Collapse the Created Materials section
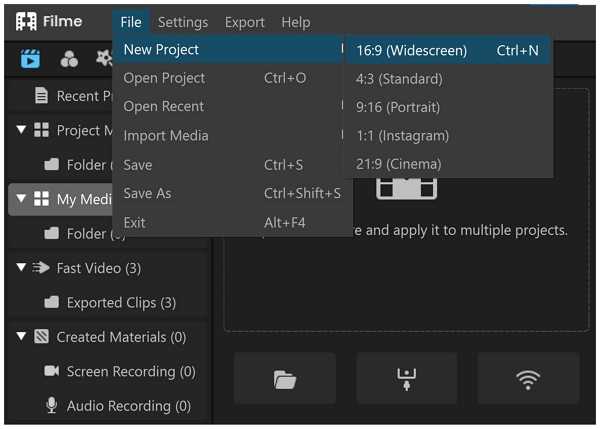Image resolution: width=600 pixels, height=429 pixels. click(x=21, y=337)
